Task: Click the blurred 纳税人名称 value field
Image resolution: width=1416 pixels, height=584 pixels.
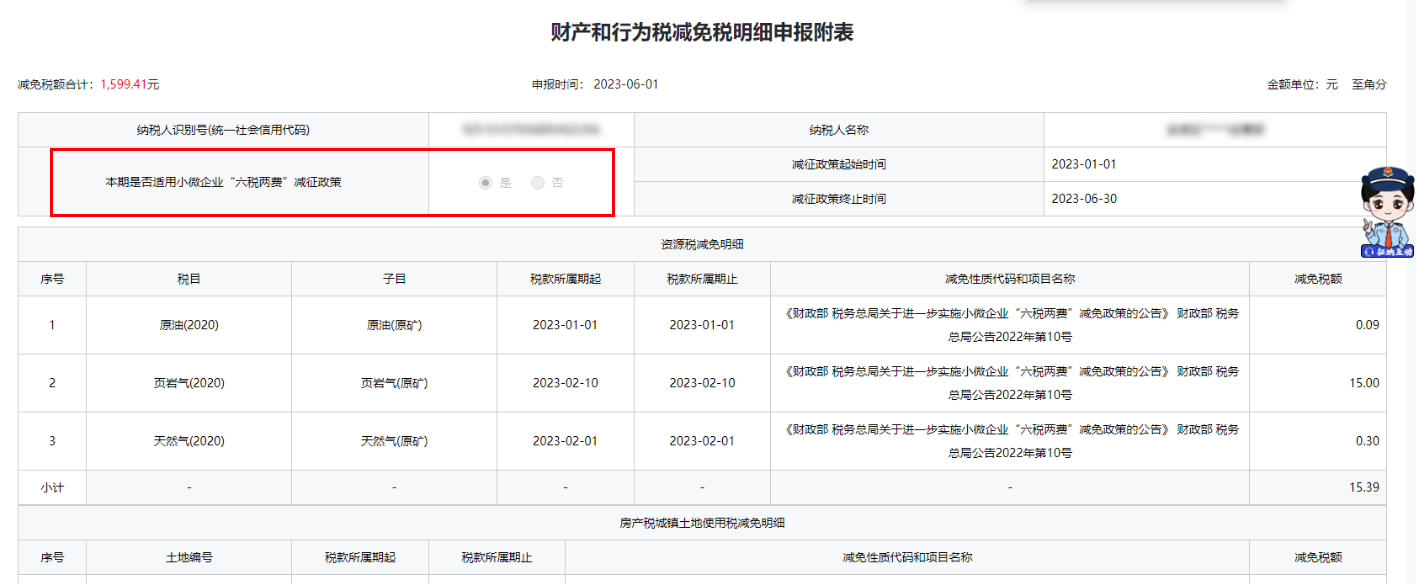Action: [x=1215, y=130]
